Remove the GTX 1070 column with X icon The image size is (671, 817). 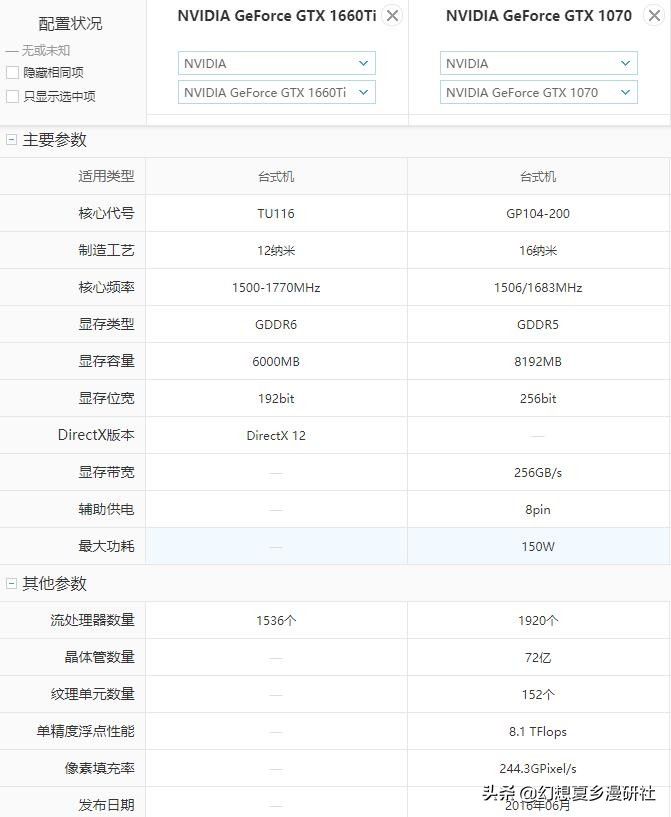(x=654, y=16)
